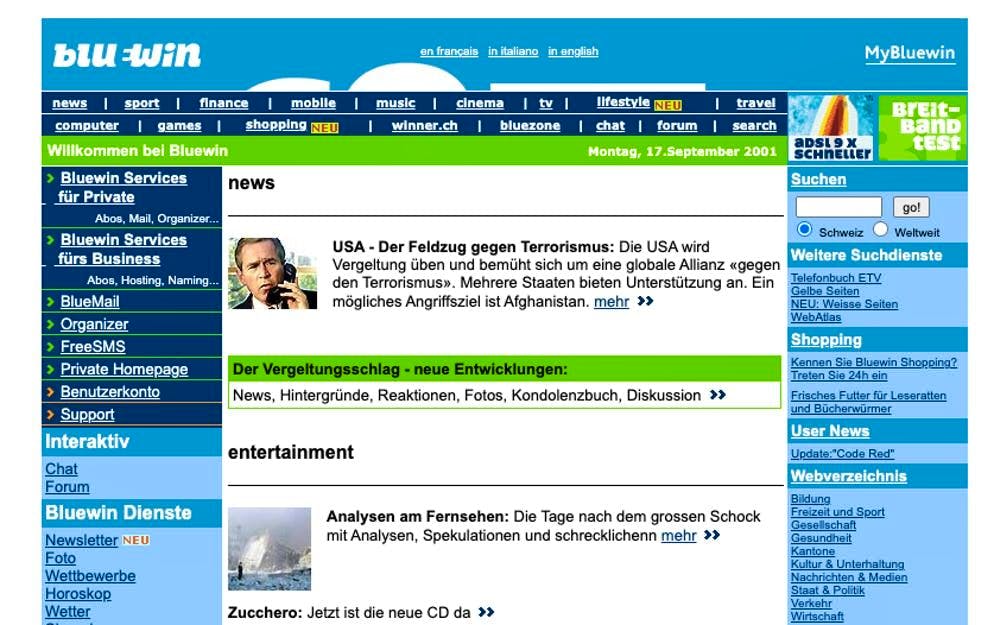Viewport: 994px width, 625px height.
Task: Open bluezone in the navigation bar
Action: (x=530, y=126)
